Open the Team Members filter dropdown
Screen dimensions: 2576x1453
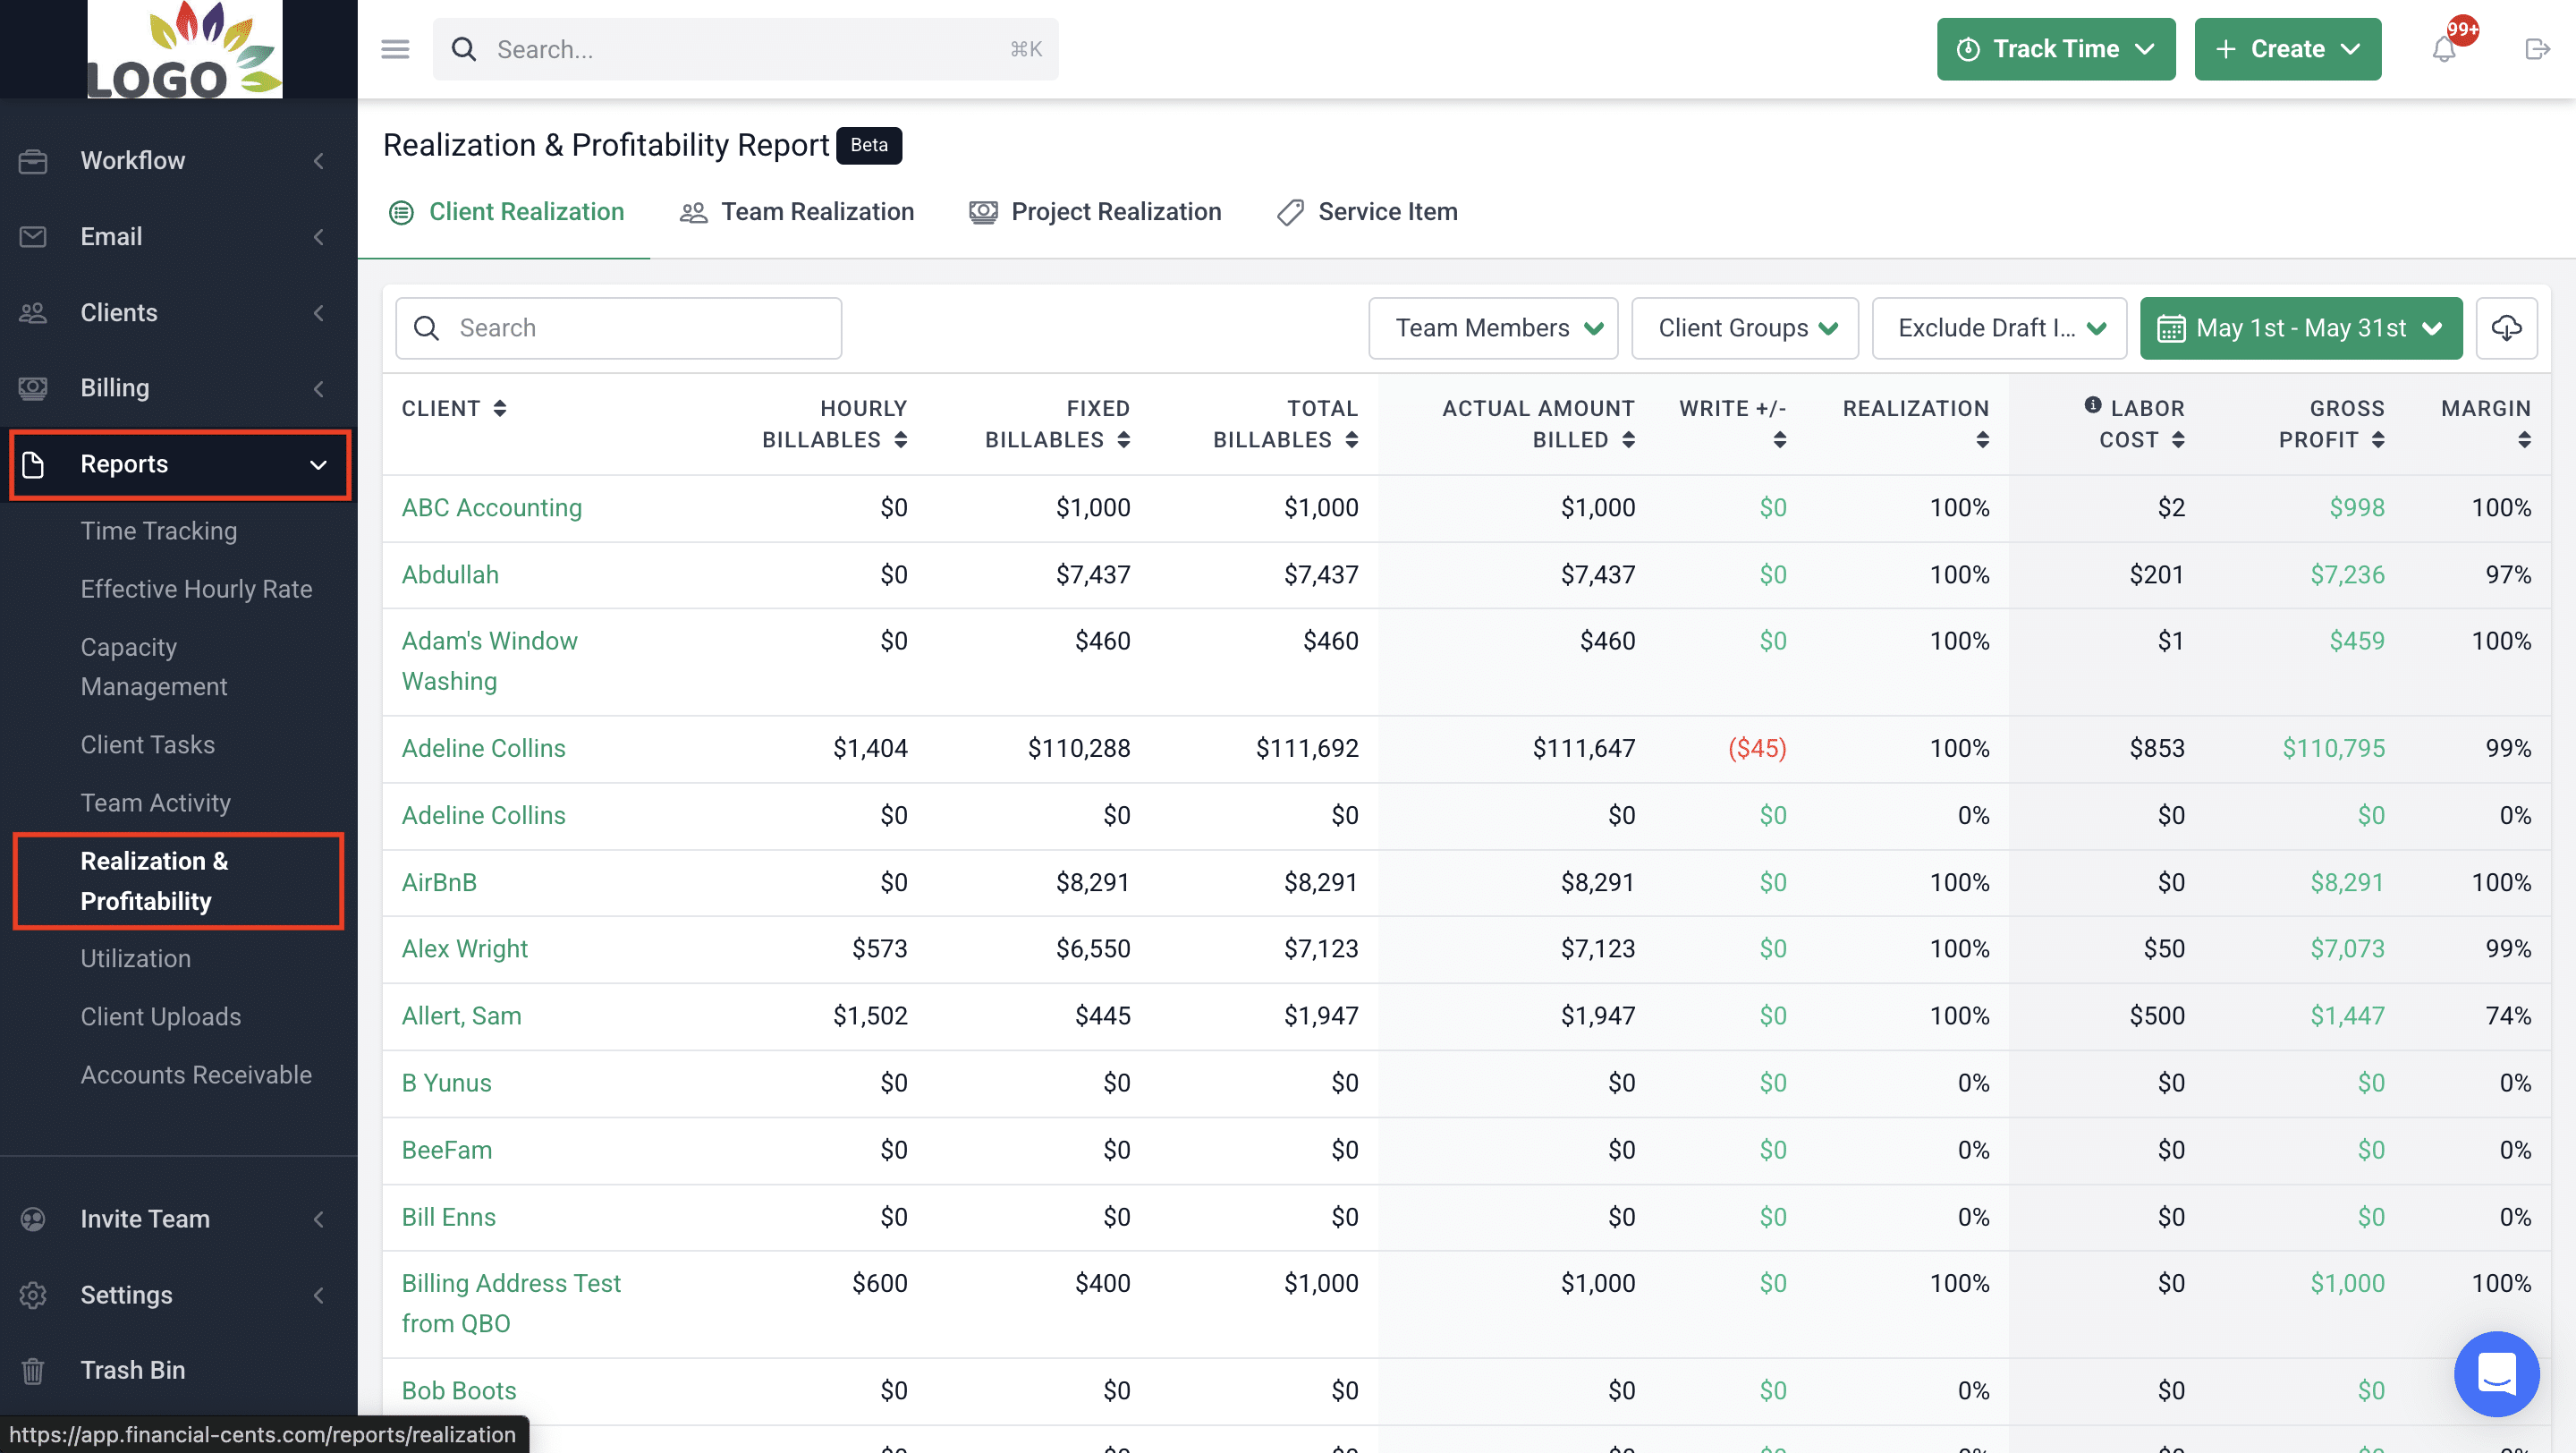point(1492,327)
